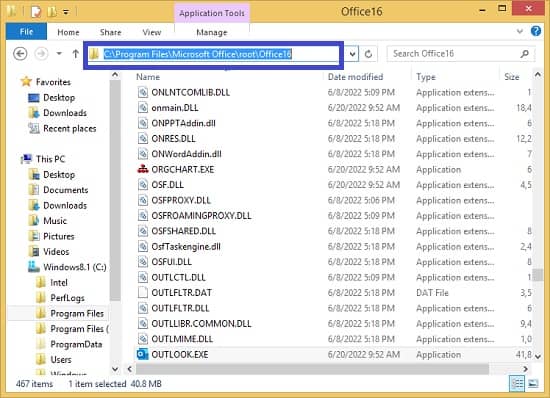The image size is (550, 398).
Task: Expand the ribbon with the chevron
Action: pos(520,32)
